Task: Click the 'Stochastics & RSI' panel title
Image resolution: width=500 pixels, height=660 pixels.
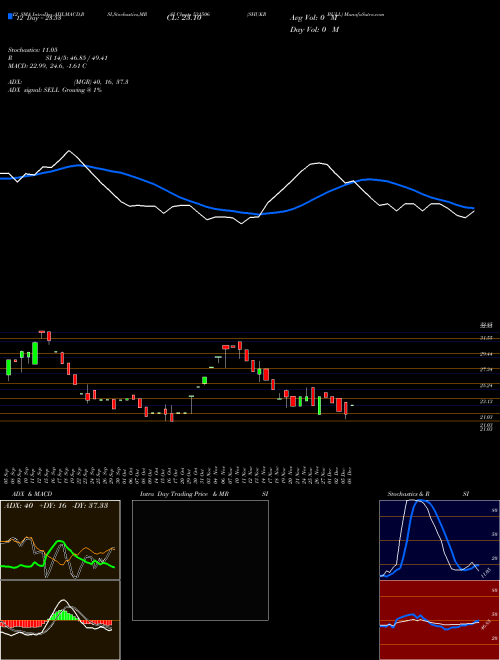Action: pyautogui.click(x=428, y=494)
